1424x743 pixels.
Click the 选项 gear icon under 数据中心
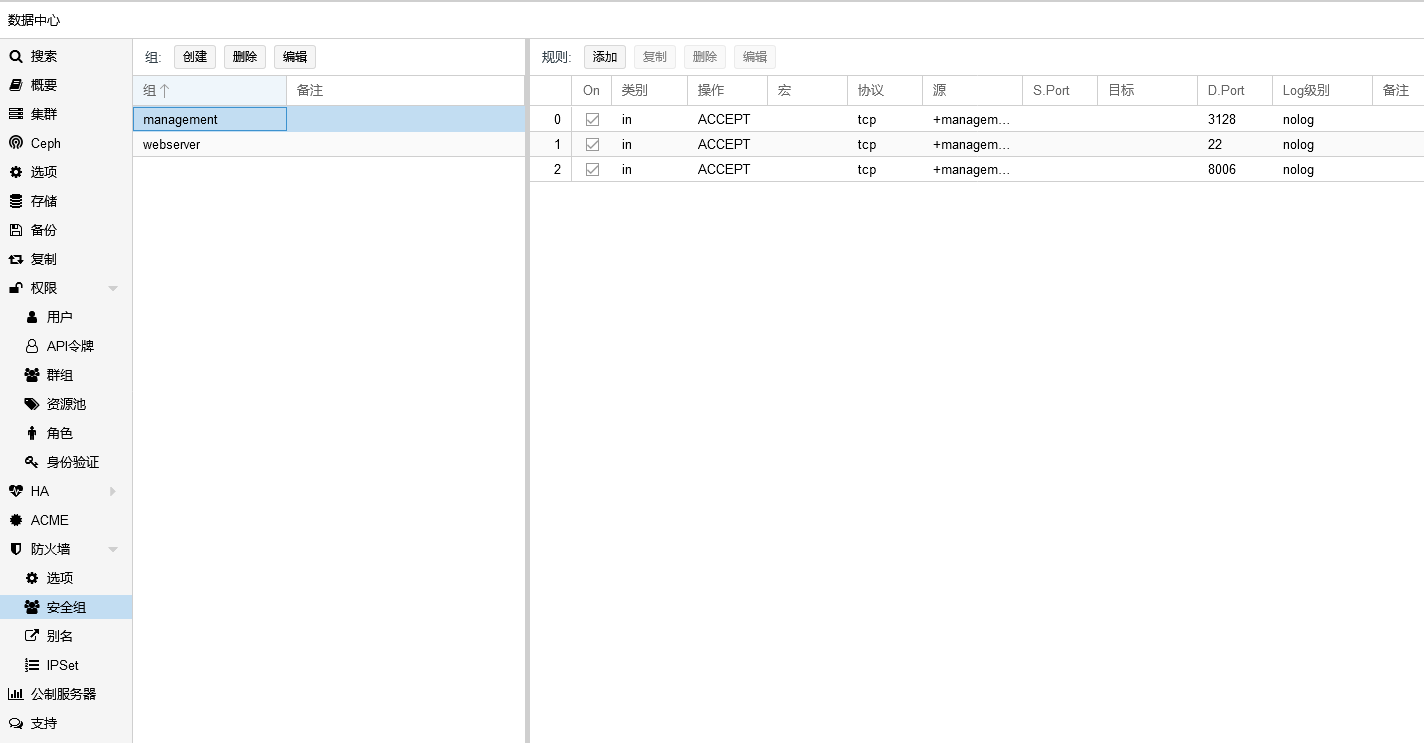[x=16, y=172]
